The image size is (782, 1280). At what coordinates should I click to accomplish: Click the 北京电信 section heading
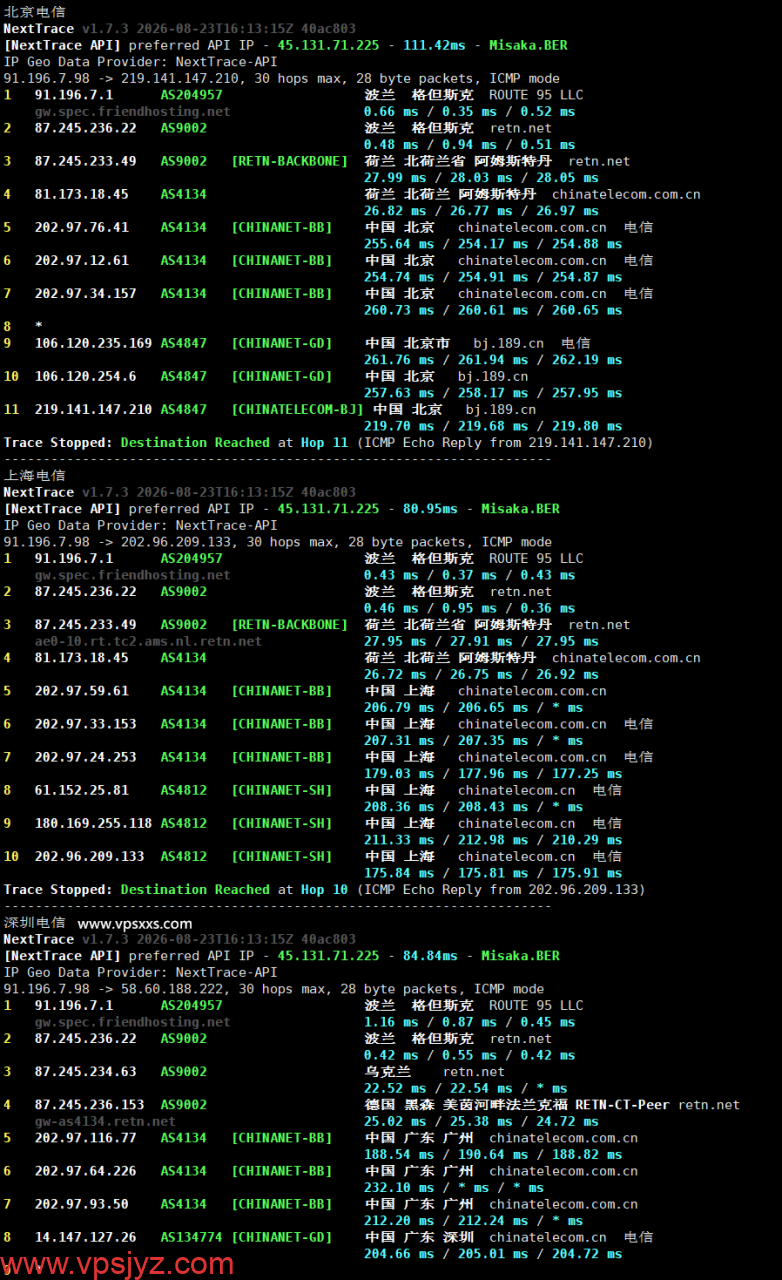click(35, 12)
